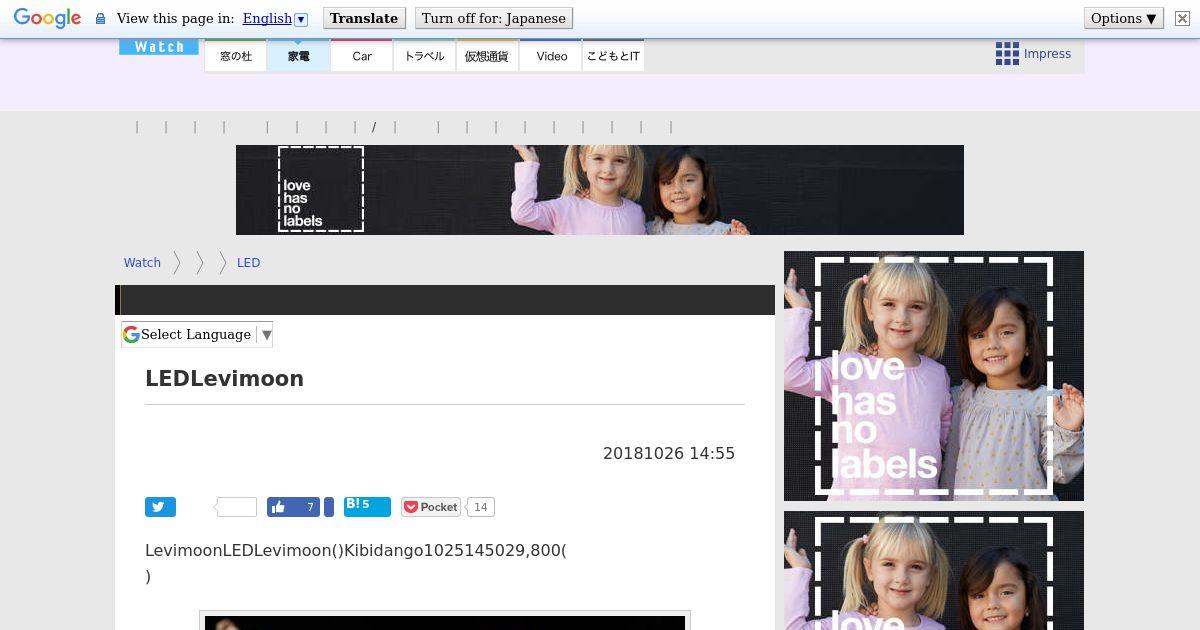Click the English language link
The height and width of the screenshot is (630, 1200).
coord(267,18)
